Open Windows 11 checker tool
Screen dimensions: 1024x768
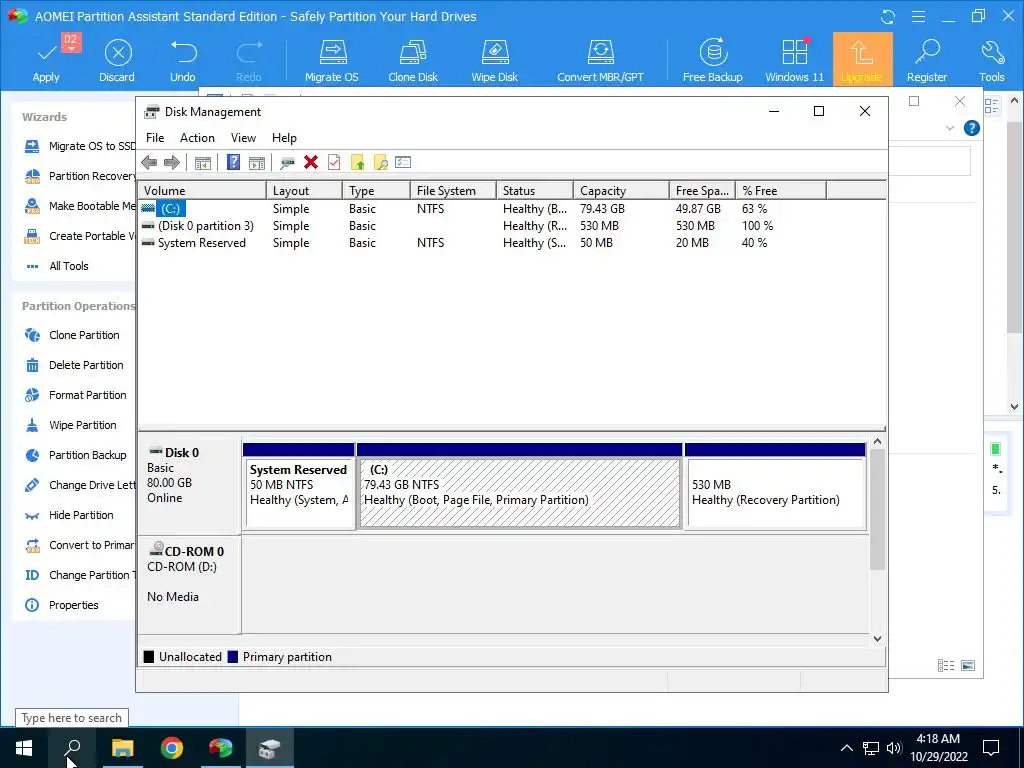(x=795, y=60)
